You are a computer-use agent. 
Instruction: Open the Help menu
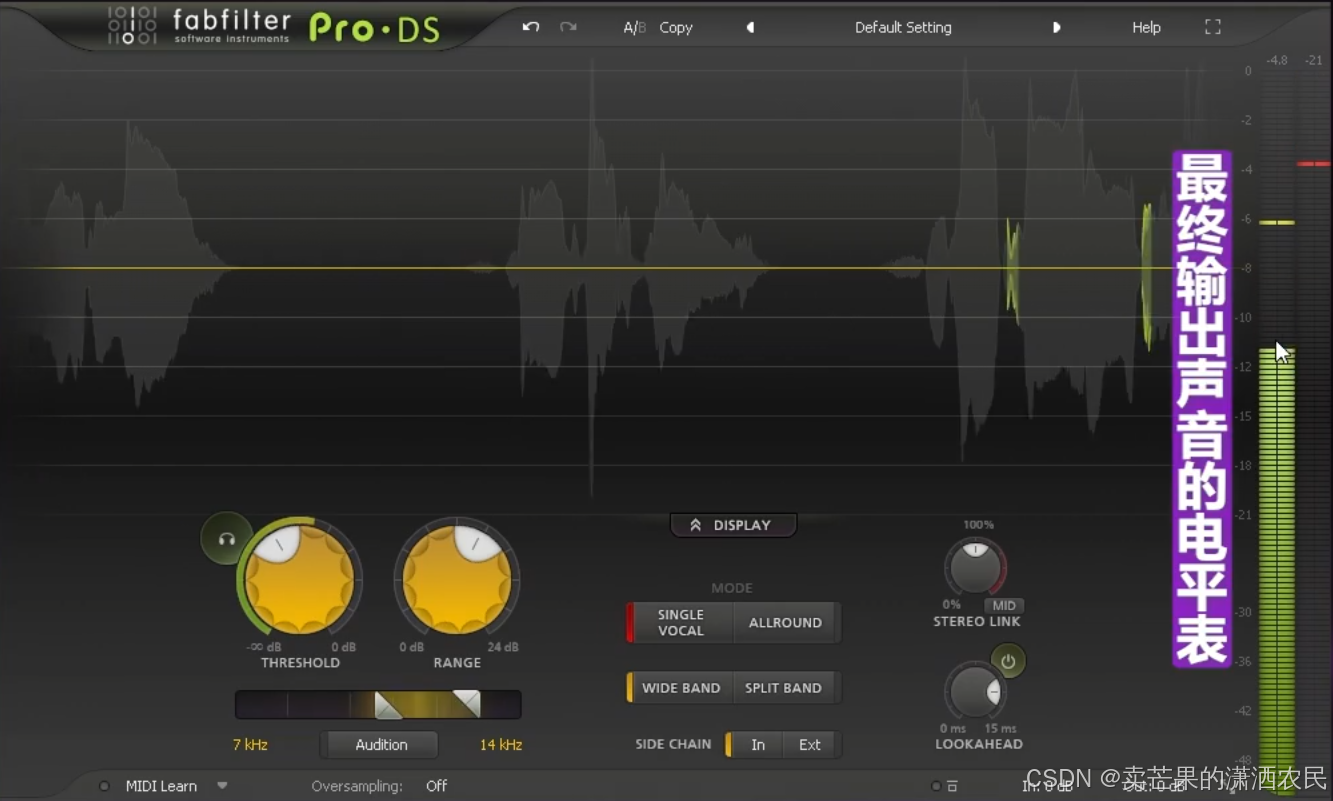click(x=1146, y=28)
